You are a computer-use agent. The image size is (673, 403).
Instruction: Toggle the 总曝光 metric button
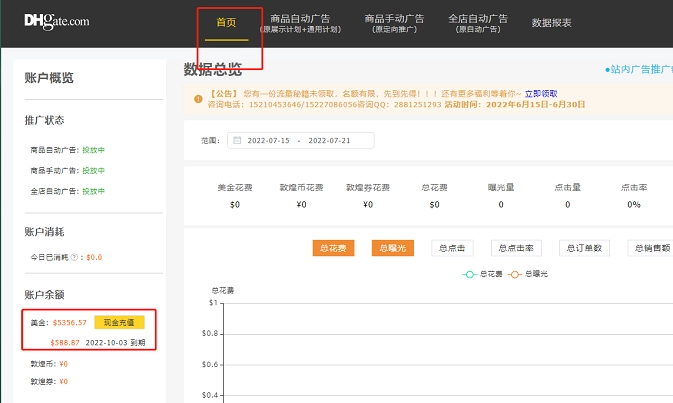[392, 248]
